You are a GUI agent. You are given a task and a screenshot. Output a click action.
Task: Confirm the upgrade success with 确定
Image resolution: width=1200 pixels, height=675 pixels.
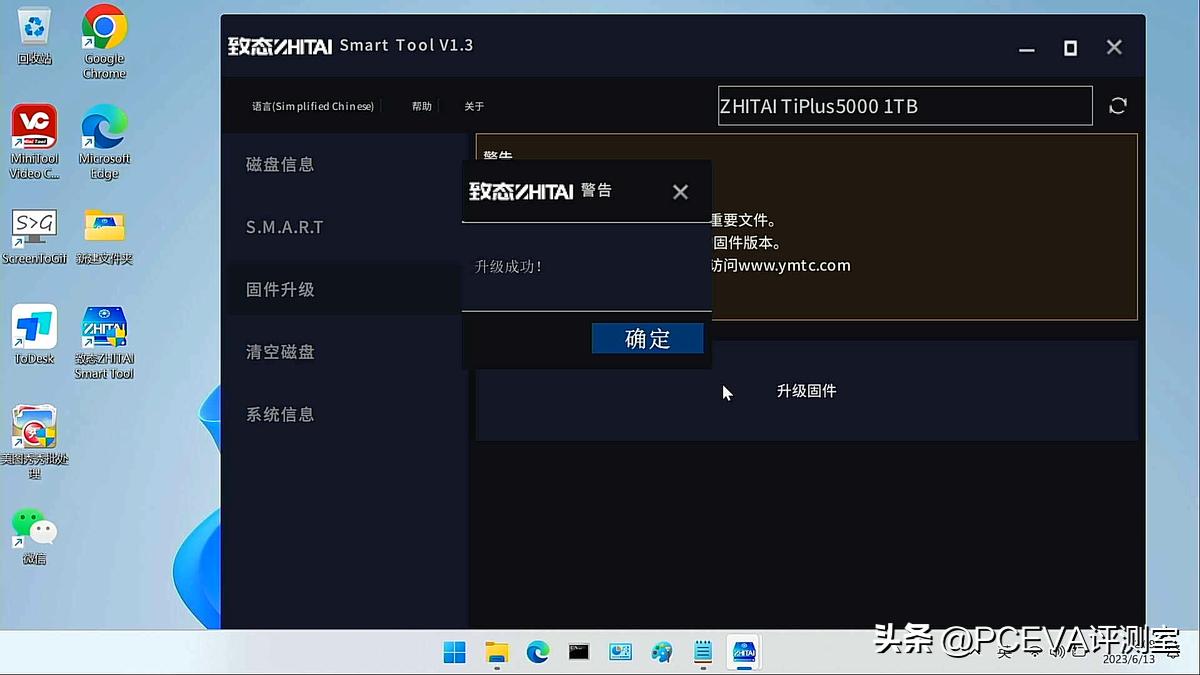pyautogui.click(x=647, y=338)
